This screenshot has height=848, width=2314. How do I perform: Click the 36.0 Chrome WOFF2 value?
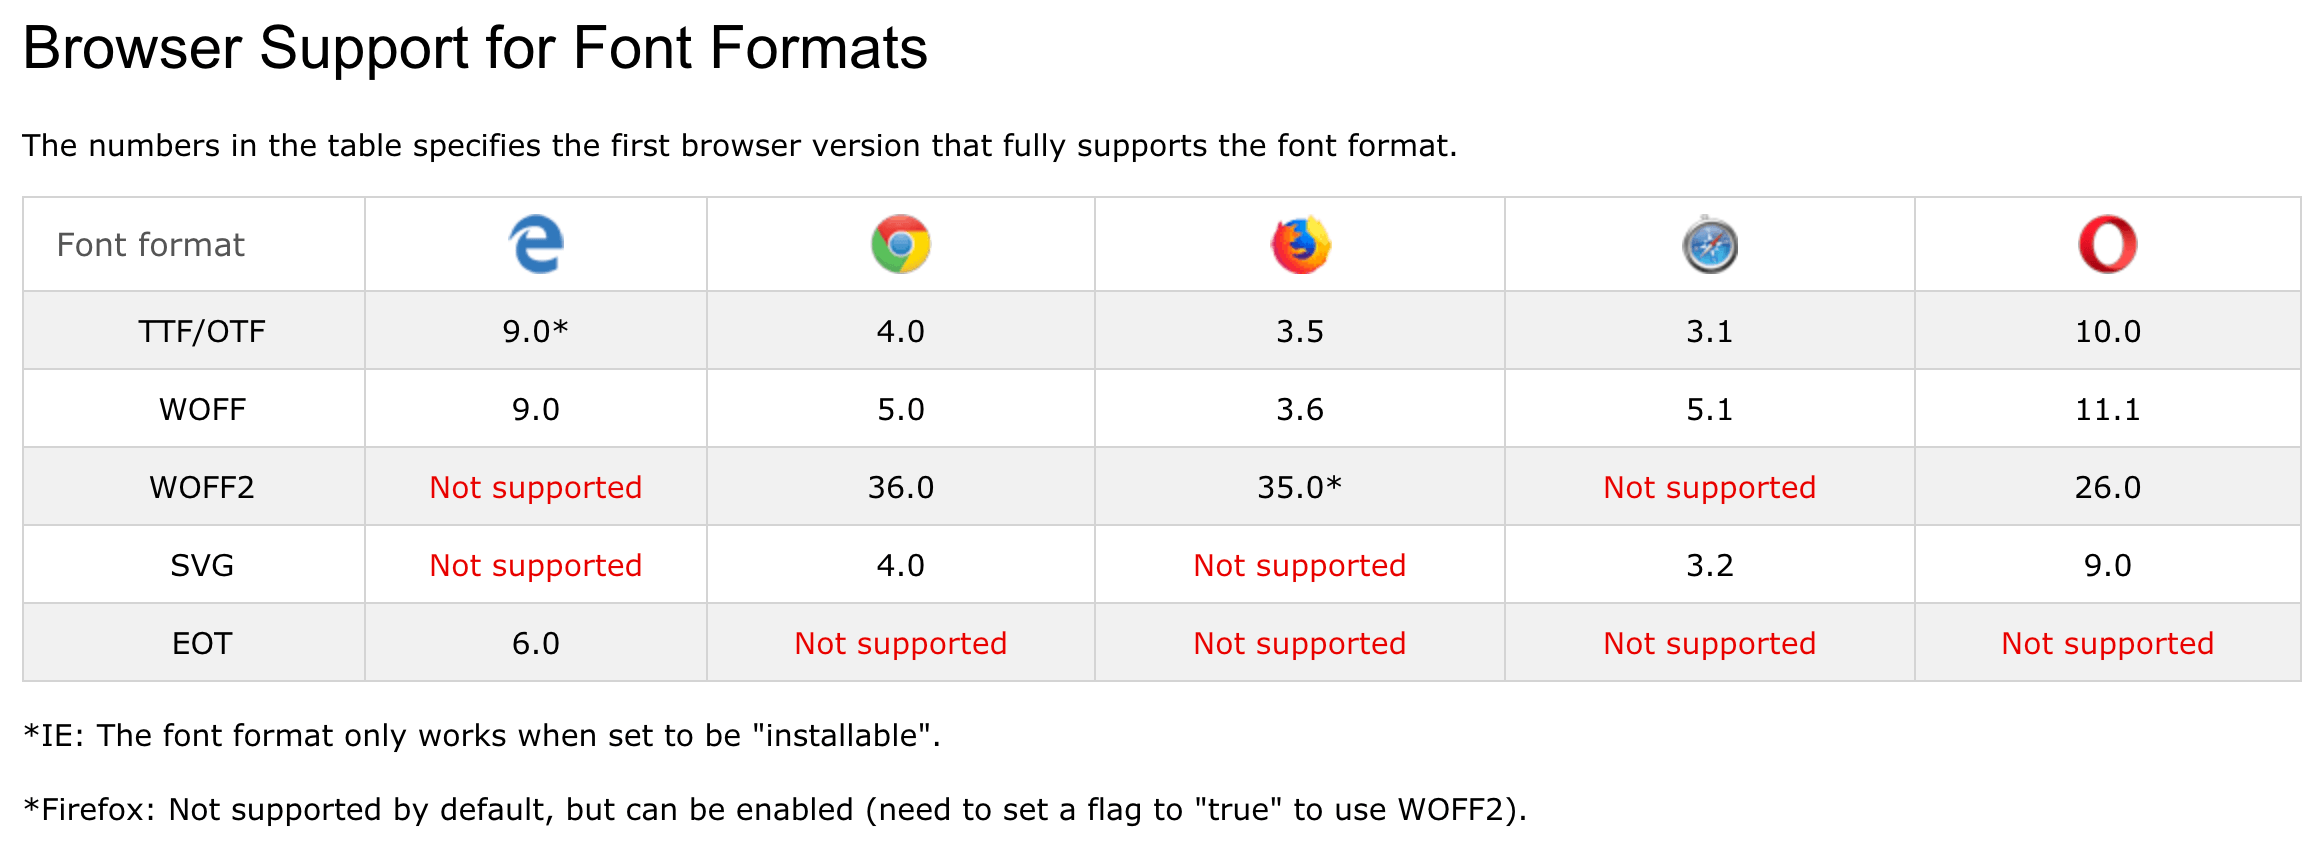click(901, 487)
